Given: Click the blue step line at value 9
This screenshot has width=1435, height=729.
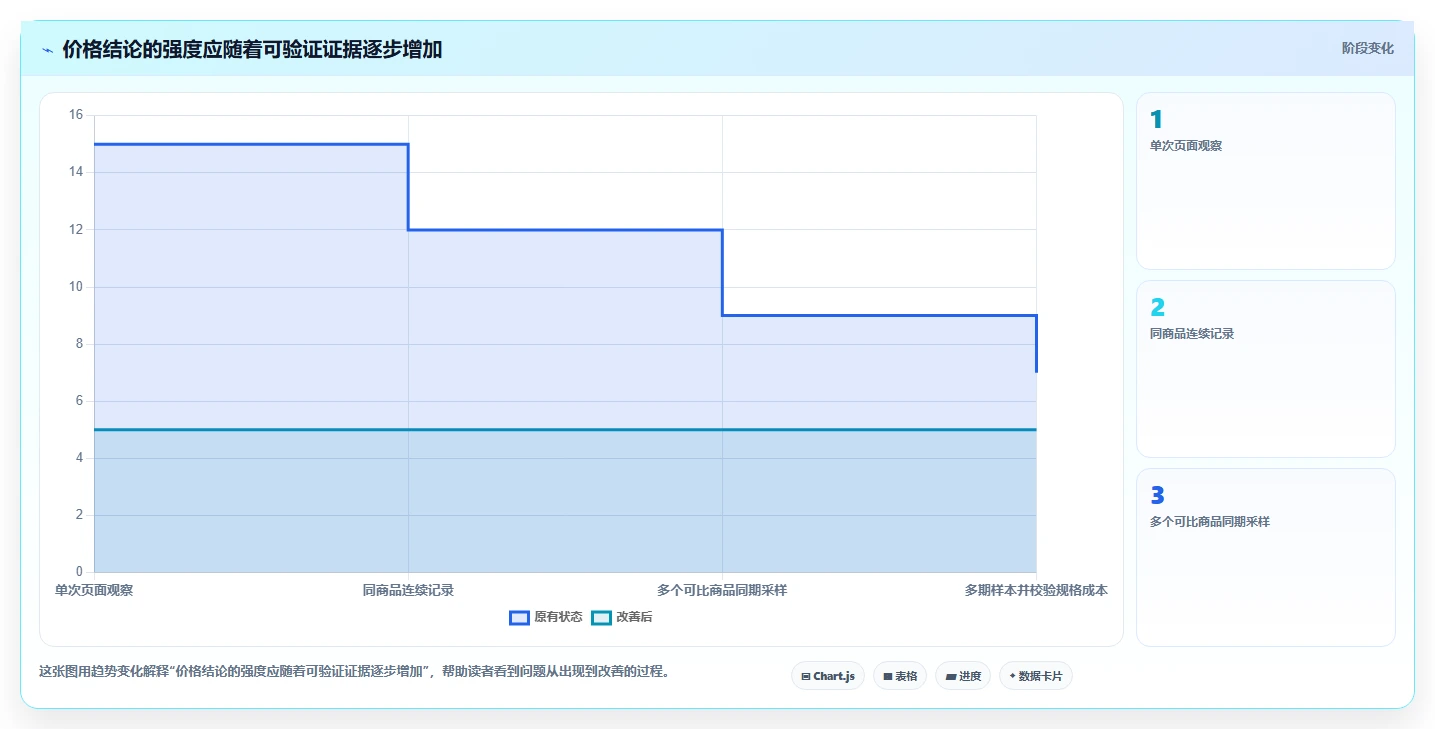Looking at the screenshot, I should click(879, 315).
